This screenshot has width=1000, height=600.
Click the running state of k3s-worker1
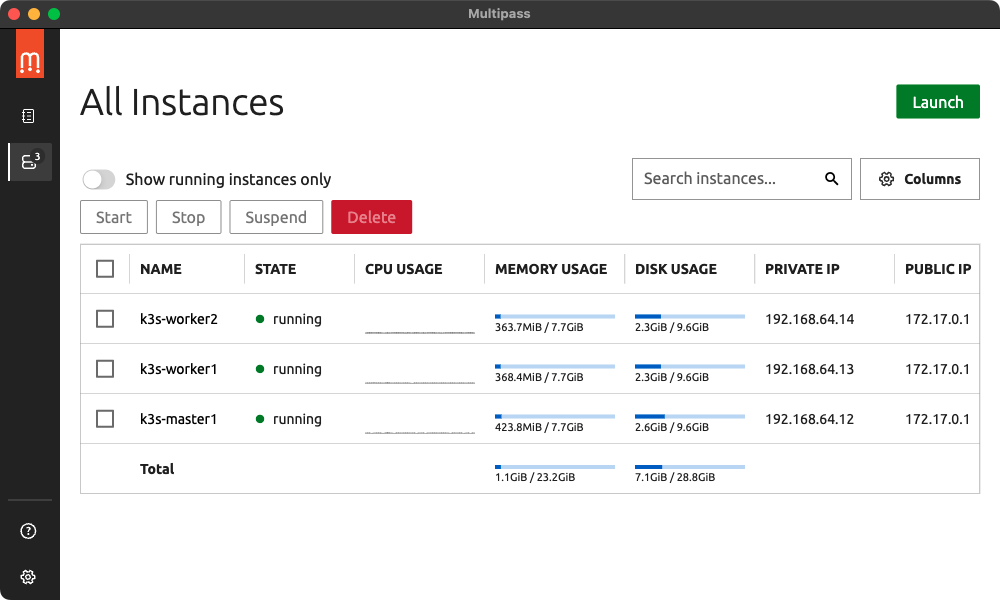click(x=288, y=369)
